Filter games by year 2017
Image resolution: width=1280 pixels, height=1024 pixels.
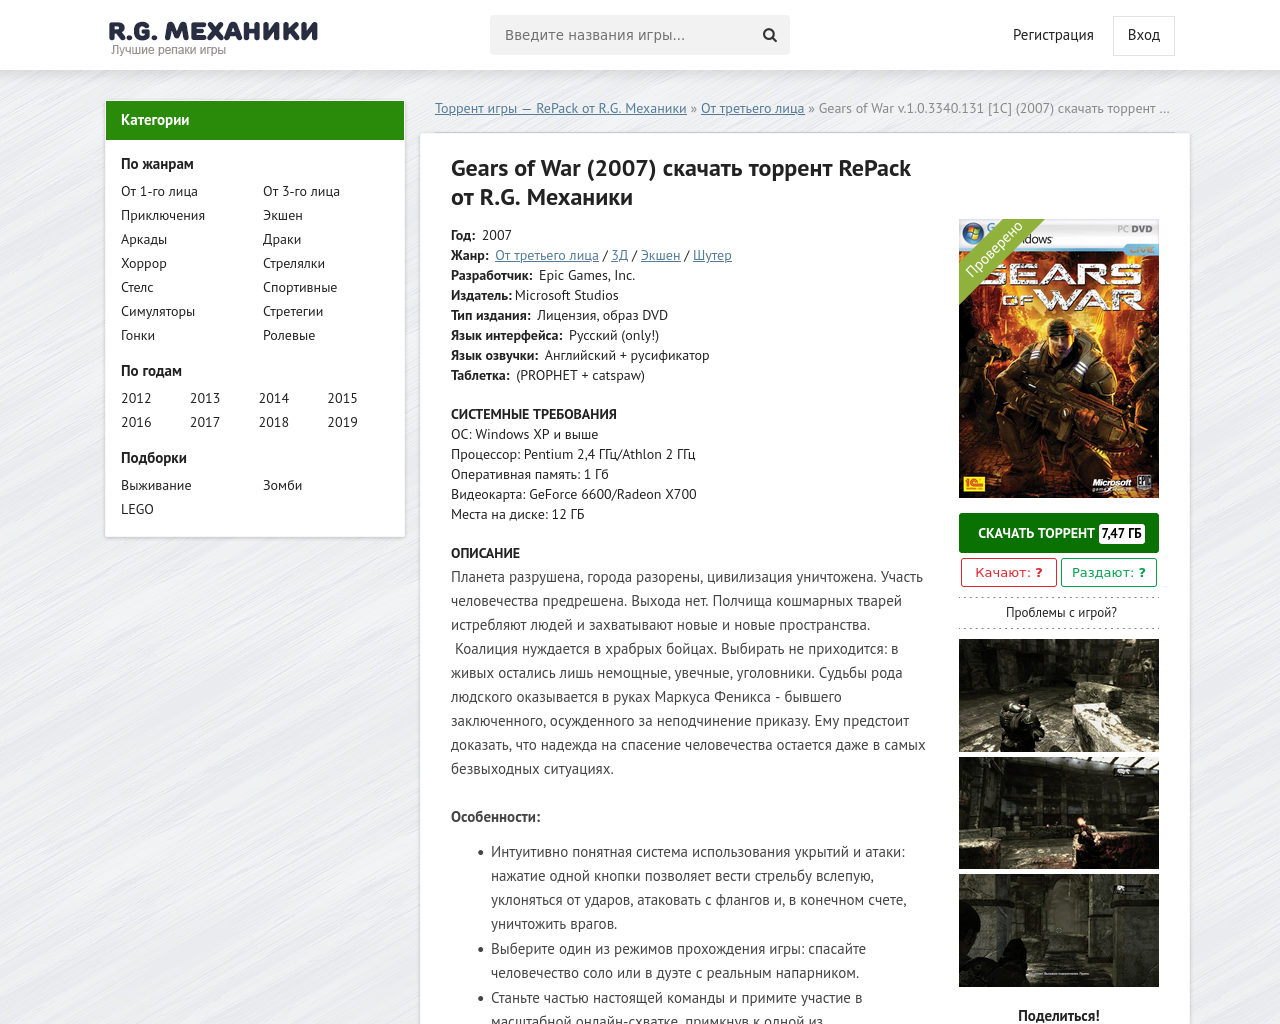[x=205, y=422]
